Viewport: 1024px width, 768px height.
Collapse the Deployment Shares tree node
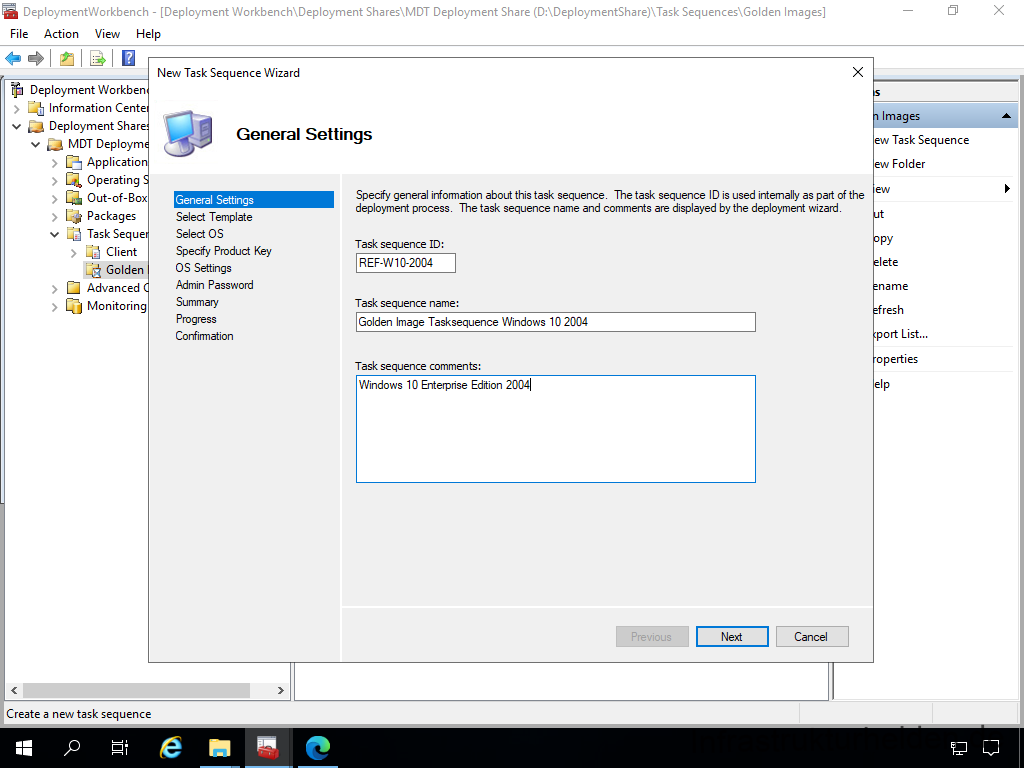17,126
